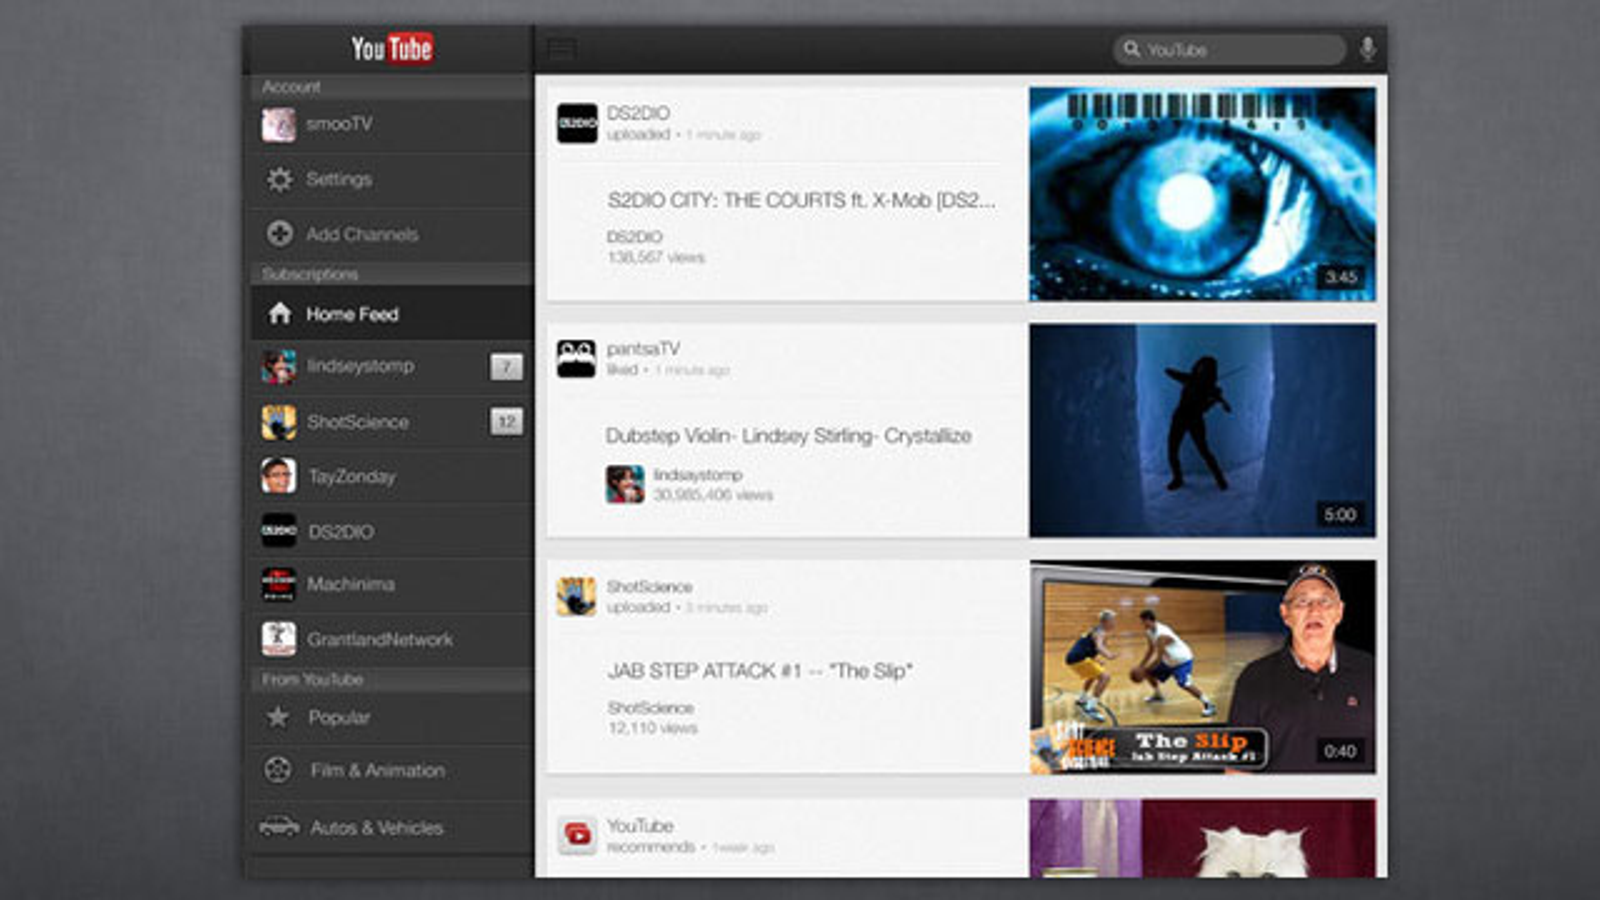The image size is (1600, 900).
Task: Choose Add Channels in sidebar
Action: (x=392, y=234)
